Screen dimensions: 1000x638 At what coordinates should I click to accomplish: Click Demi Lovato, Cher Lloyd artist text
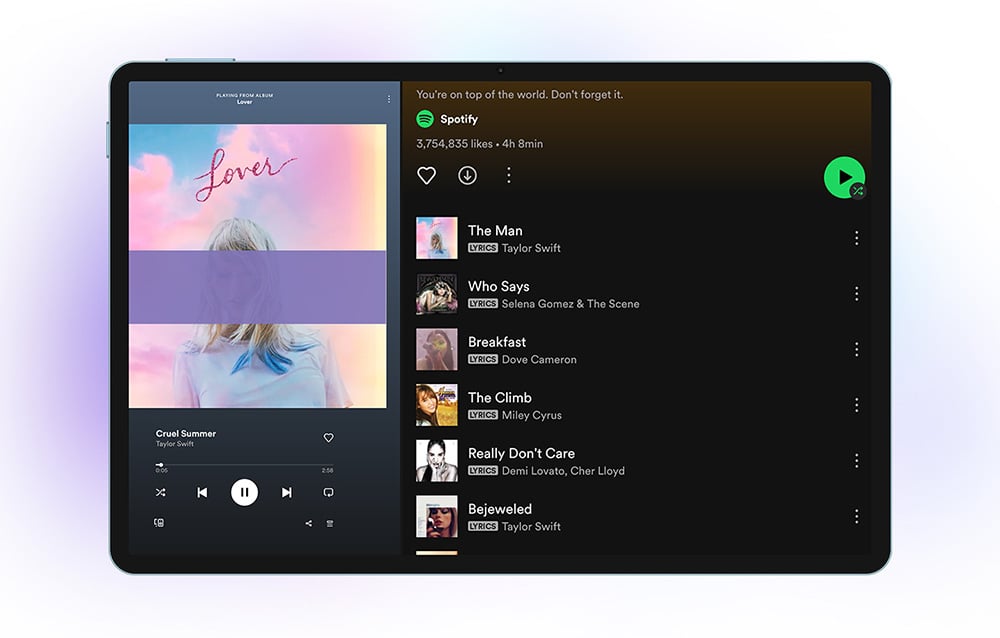pos(563,471)
